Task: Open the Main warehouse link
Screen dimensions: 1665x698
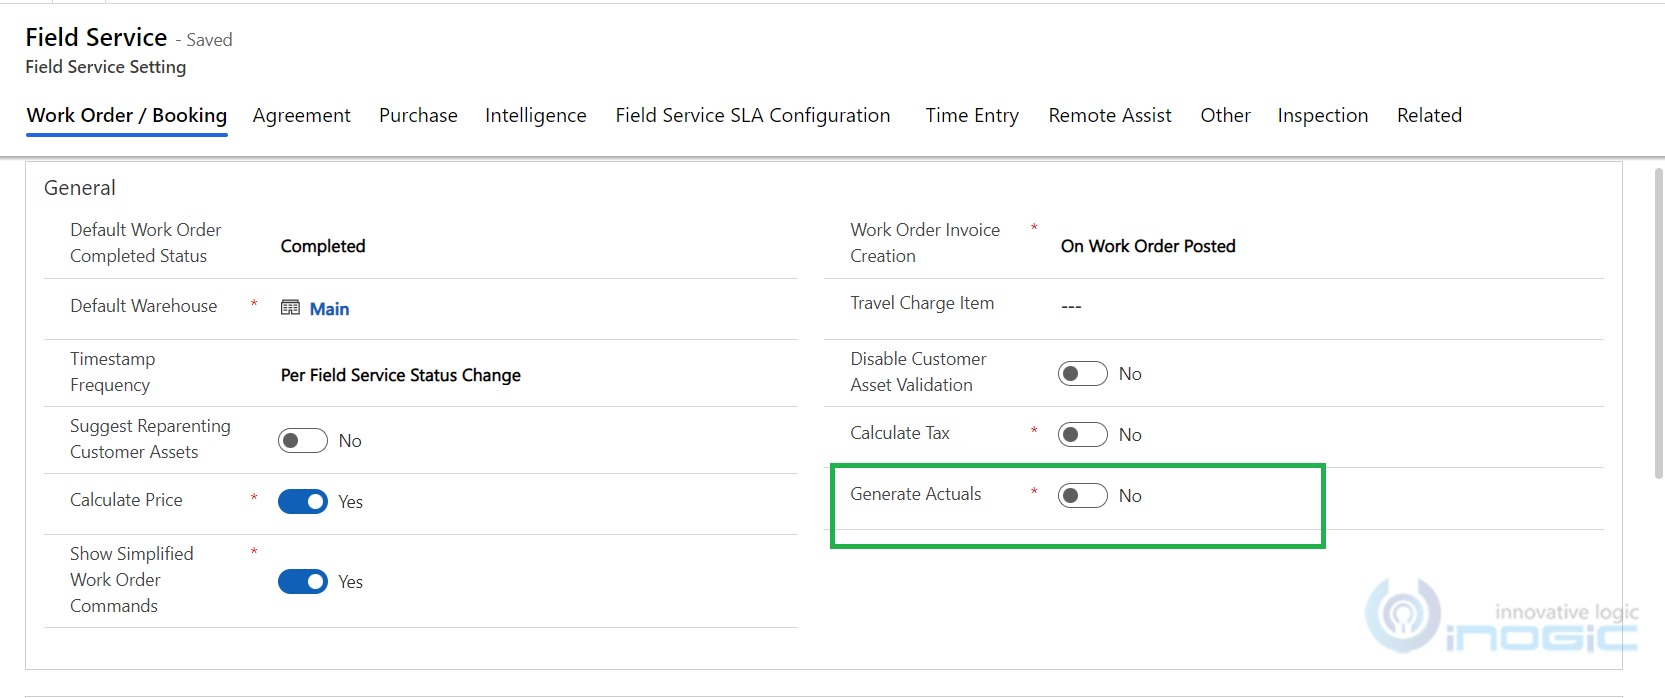Action: point(329,309)
